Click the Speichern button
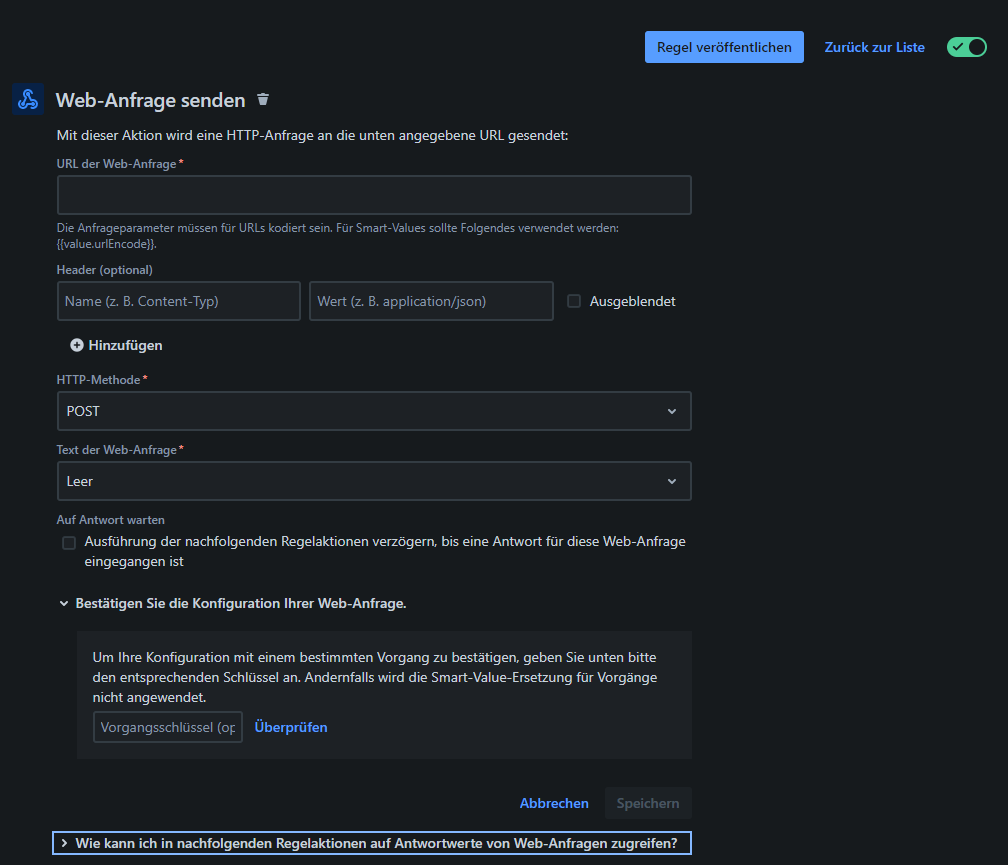This screenshot has width=1008, height=865. (x=648, y=803)
